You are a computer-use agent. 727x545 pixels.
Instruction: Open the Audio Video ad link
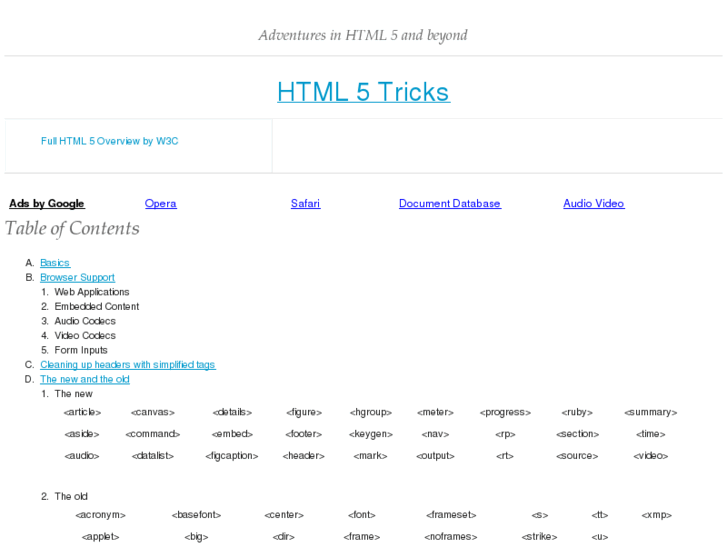point(593,203)
